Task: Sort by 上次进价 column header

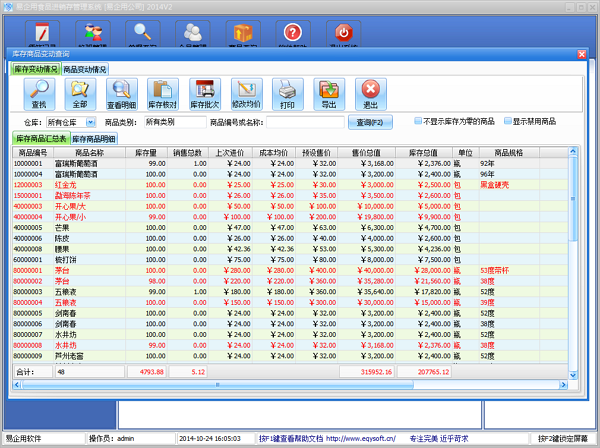Action: coord(230,153)
